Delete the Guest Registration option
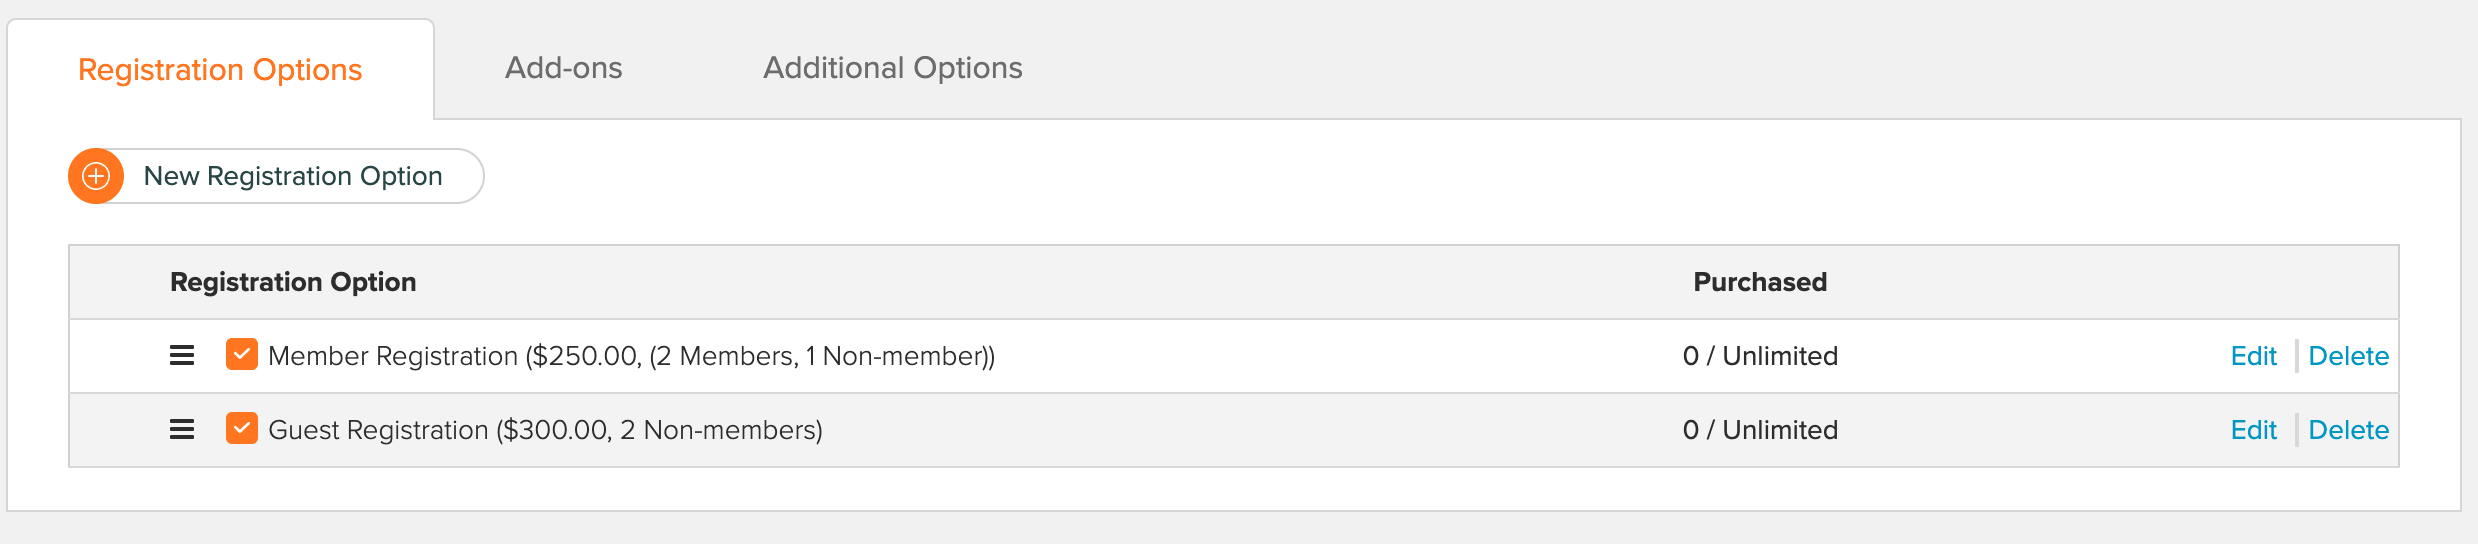Viewport: 2478px width, 544px height. pyautogui.click(x=2348, y=430)
